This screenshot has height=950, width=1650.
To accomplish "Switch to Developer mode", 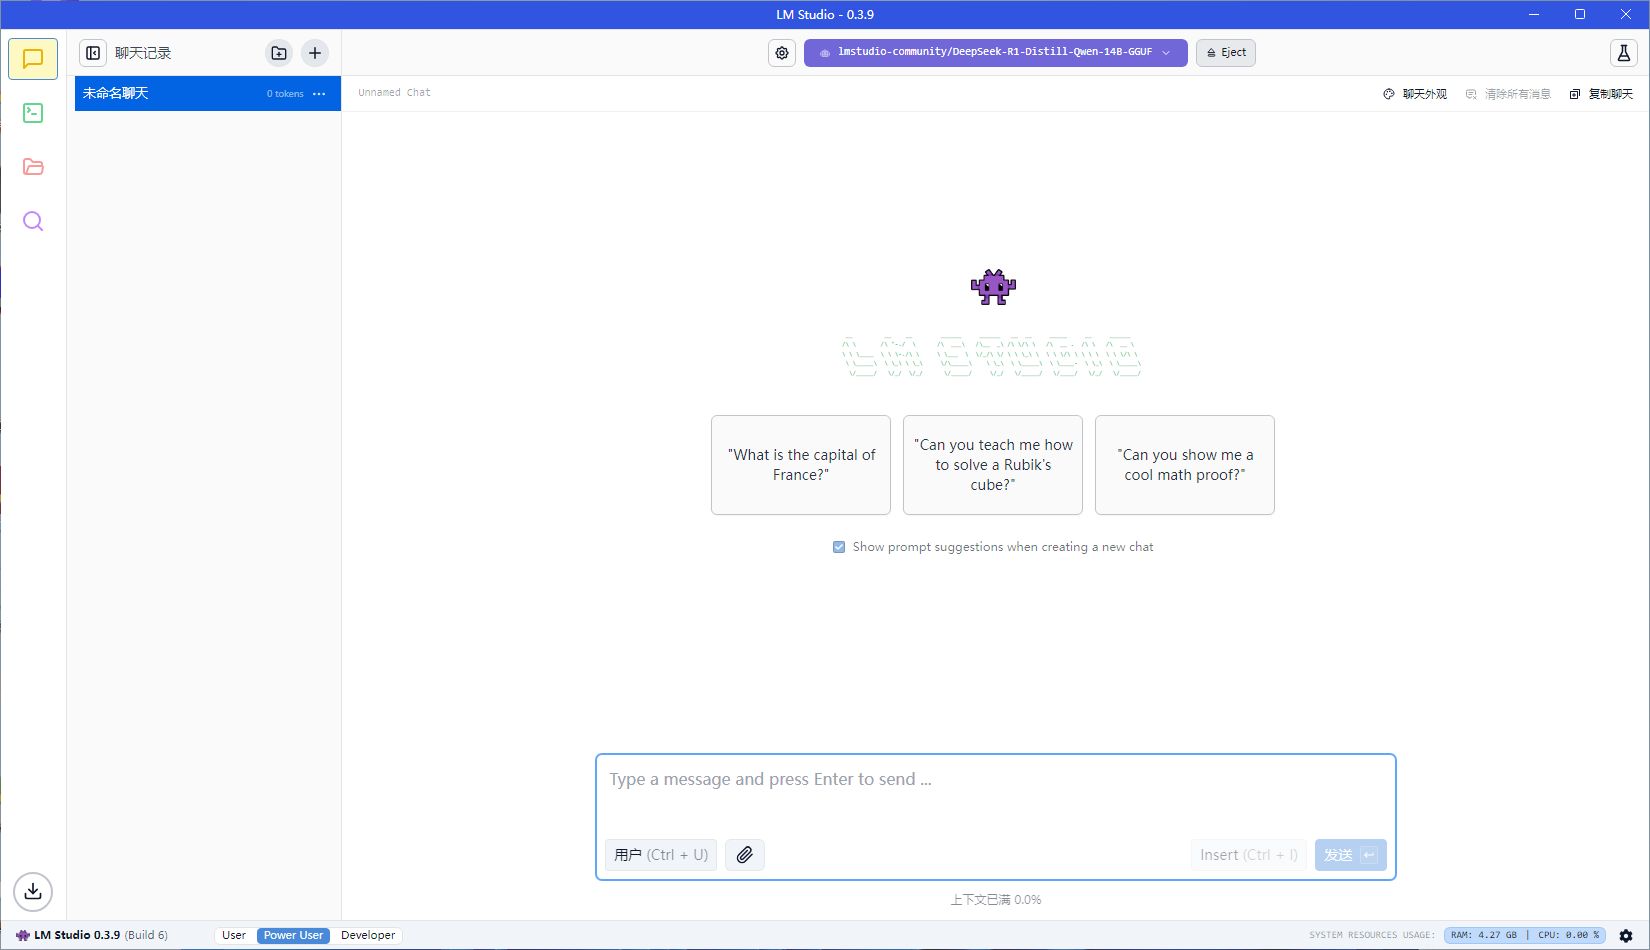I will coord(368,936).
